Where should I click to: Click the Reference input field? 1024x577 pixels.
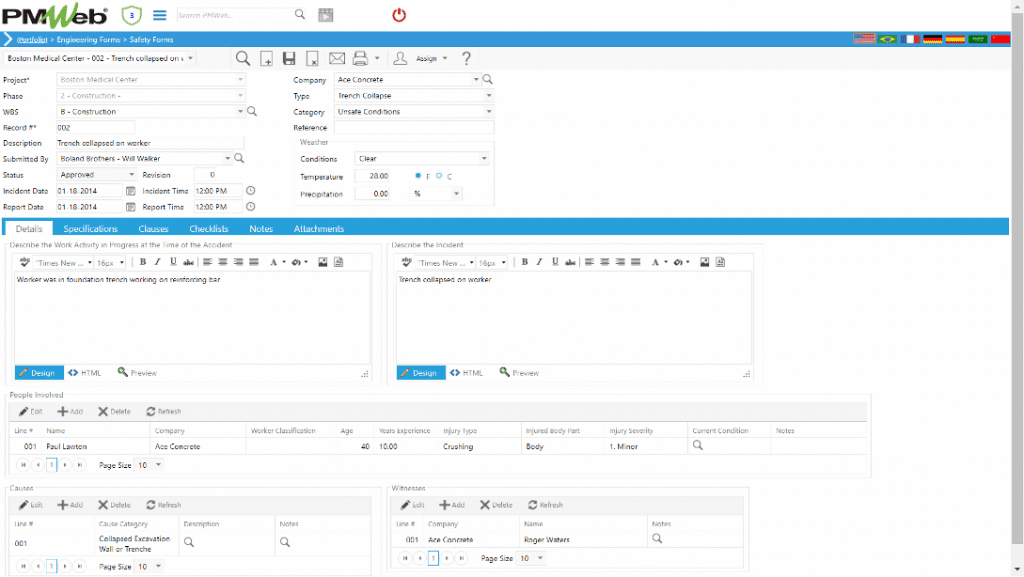point(414,128)
